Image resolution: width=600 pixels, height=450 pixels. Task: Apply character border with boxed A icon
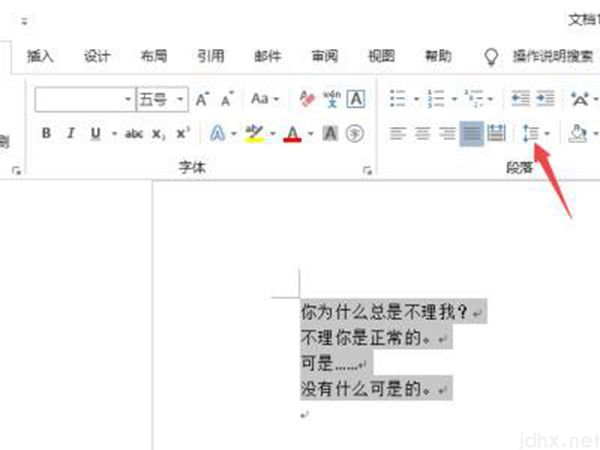[356, 99]
